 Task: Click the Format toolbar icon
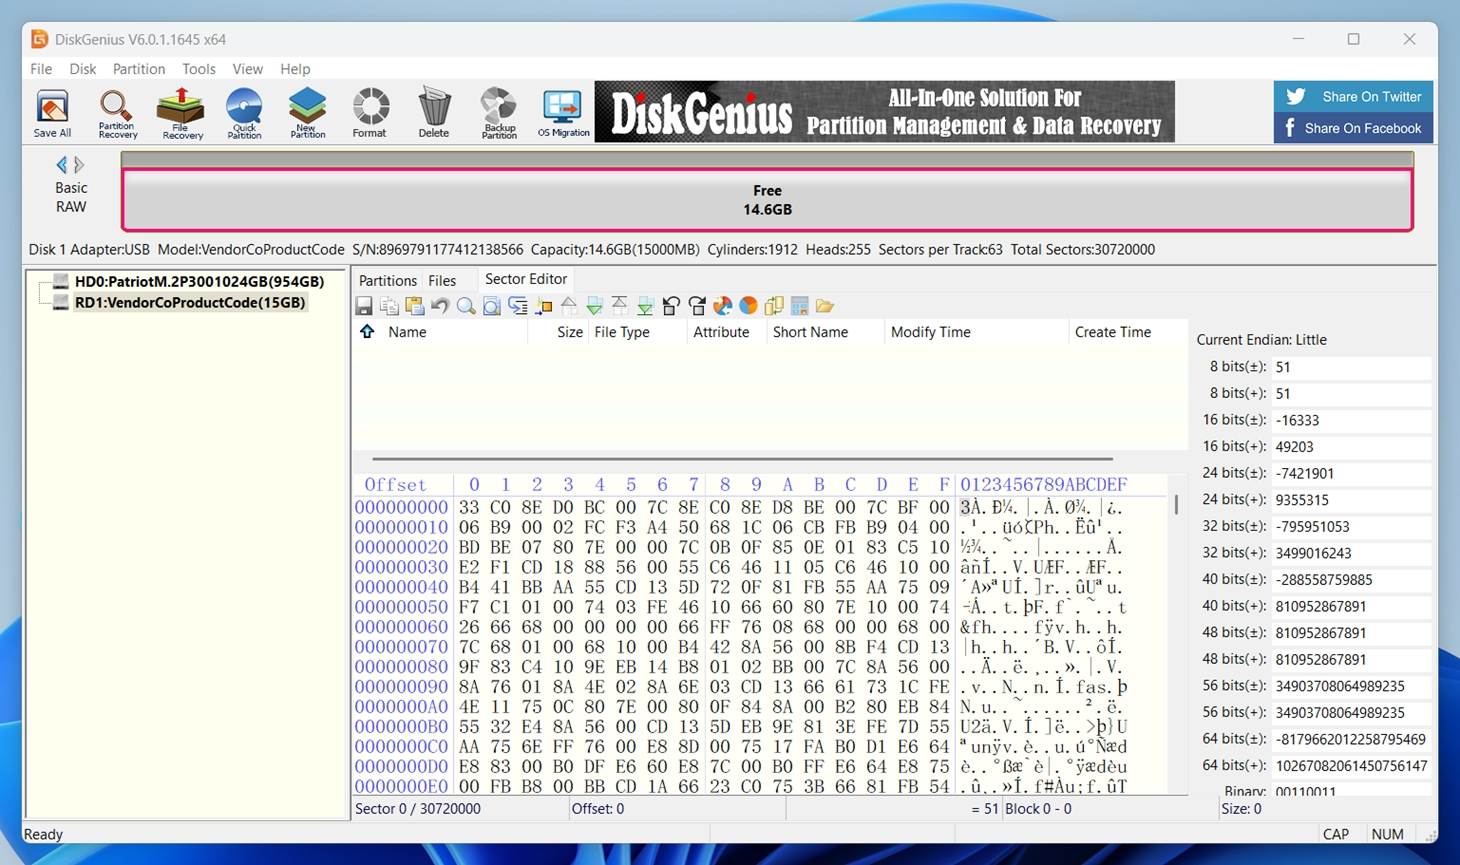pyautogui.click(x=370, y=113)
